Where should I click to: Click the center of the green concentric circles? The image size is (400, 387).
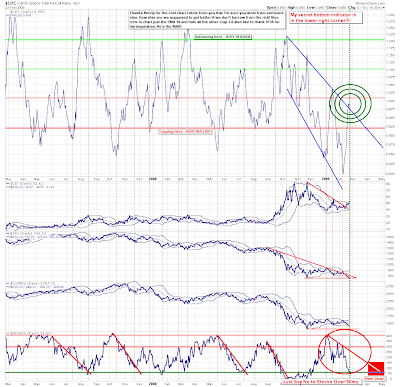tap(350, 103)
